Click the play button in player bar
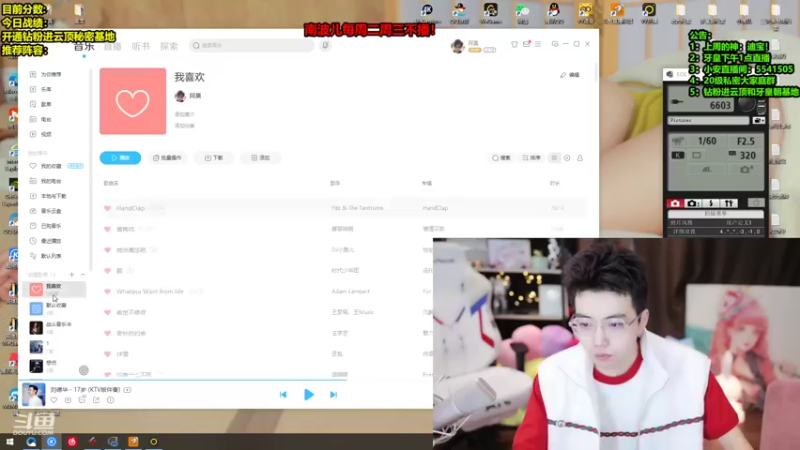Image resolution: width=800 pixels, height=450 pixels. (x=309, y=394)
